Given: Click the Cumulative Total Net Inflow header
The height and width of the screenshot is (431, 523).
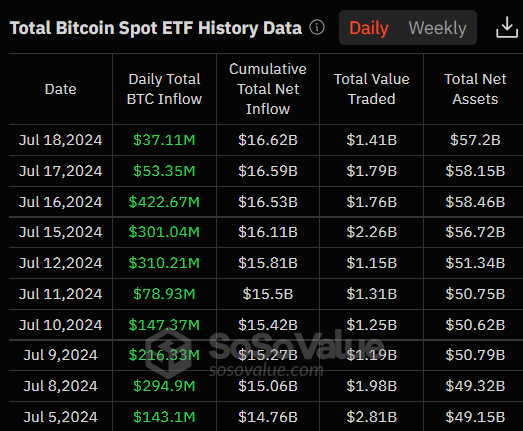Looking at the screenshot, I should (x=268, y=89).
